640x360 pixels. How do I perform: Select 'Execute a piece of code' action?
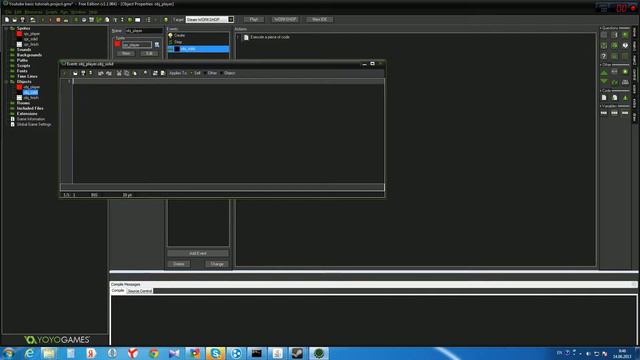click(x=270, y=37)
